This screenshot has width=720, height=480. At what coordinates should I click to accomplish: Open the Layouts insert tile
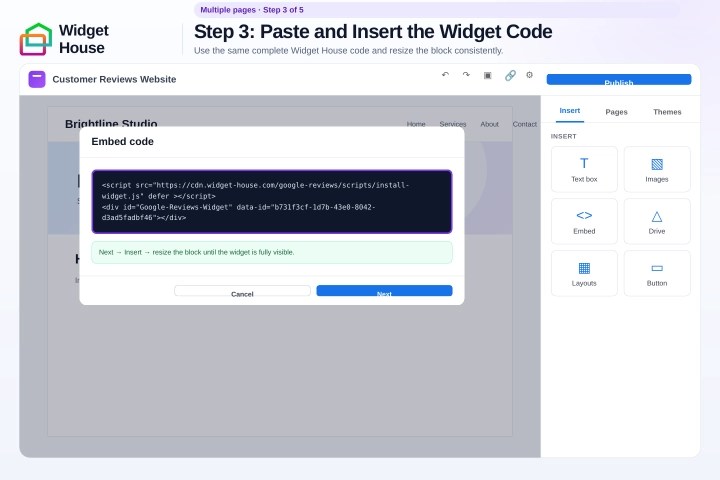(x=584, y=273)
